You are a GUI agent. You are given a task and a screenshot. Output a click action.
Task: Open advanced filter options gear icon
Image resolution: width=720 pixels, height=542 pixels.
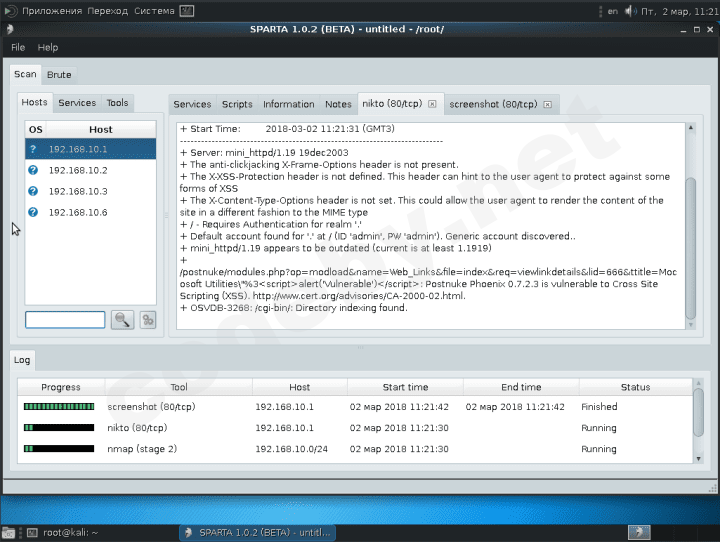(148, 320)
